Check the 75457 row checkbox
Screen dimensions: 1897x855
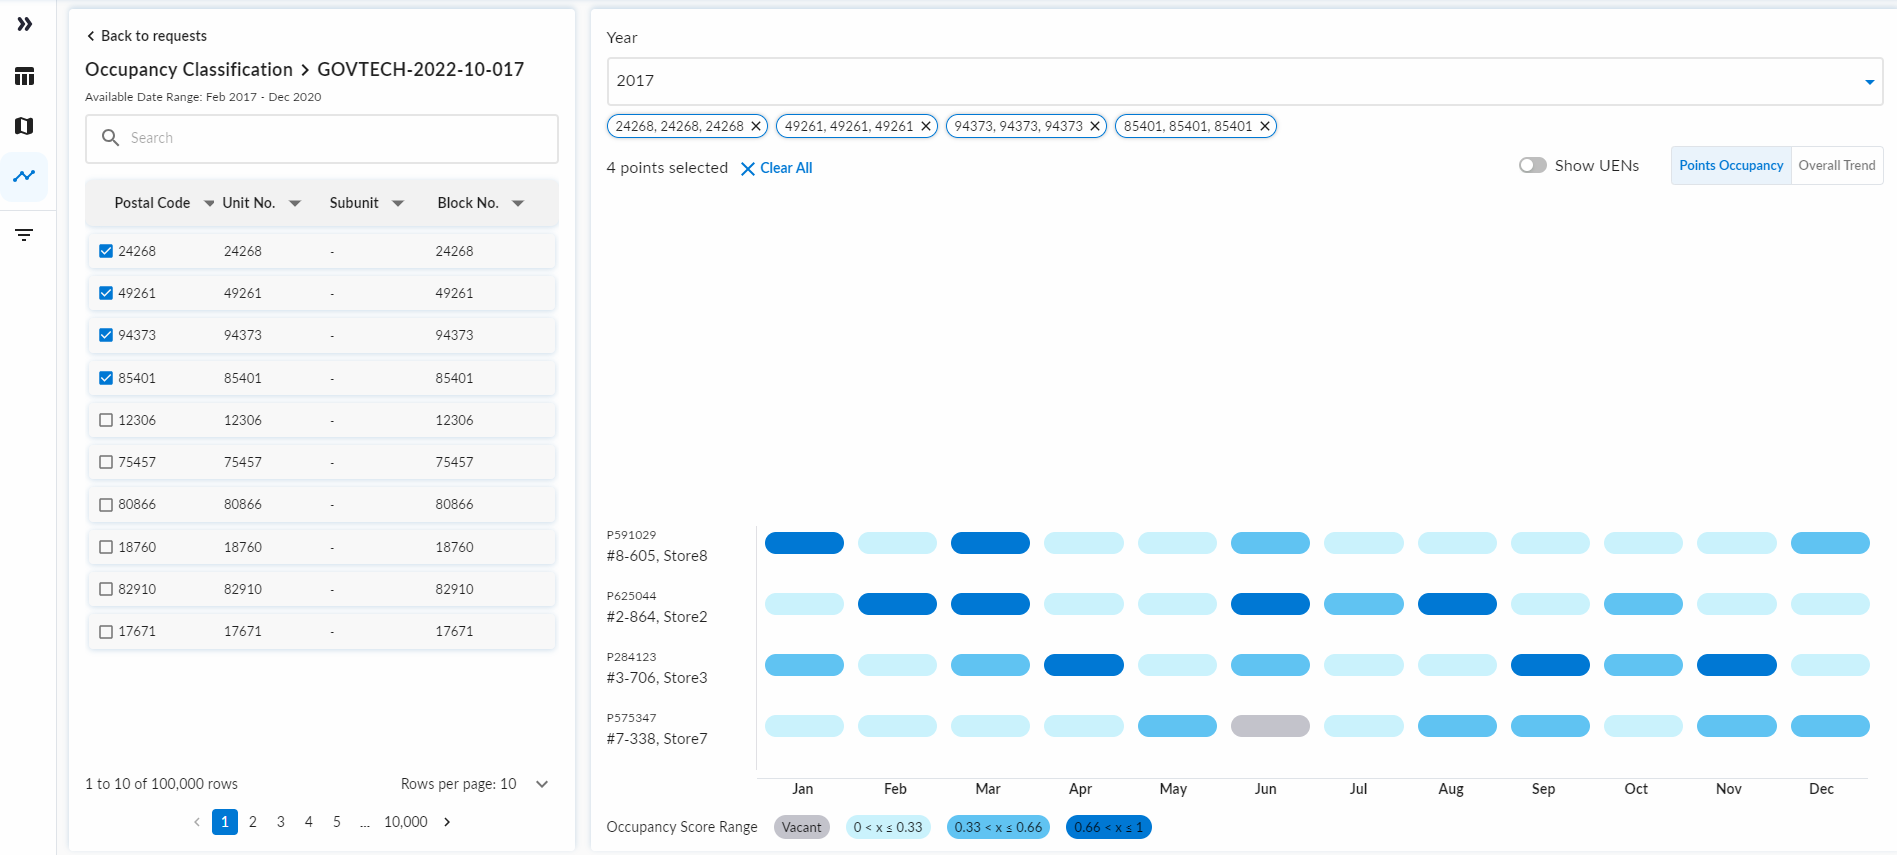(x=106, y=462)
